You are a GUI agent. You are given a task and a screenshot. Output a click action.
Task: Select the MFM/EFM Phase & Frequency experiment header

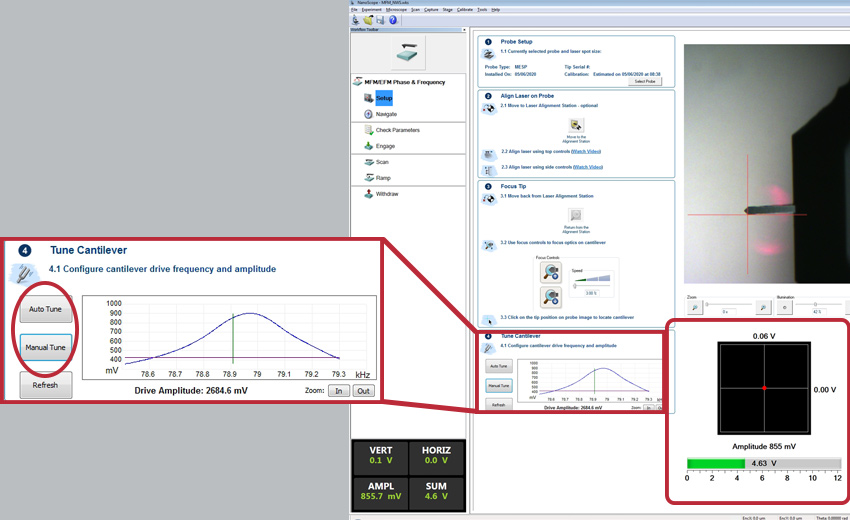pyautogui.click(x=404, y=82)
